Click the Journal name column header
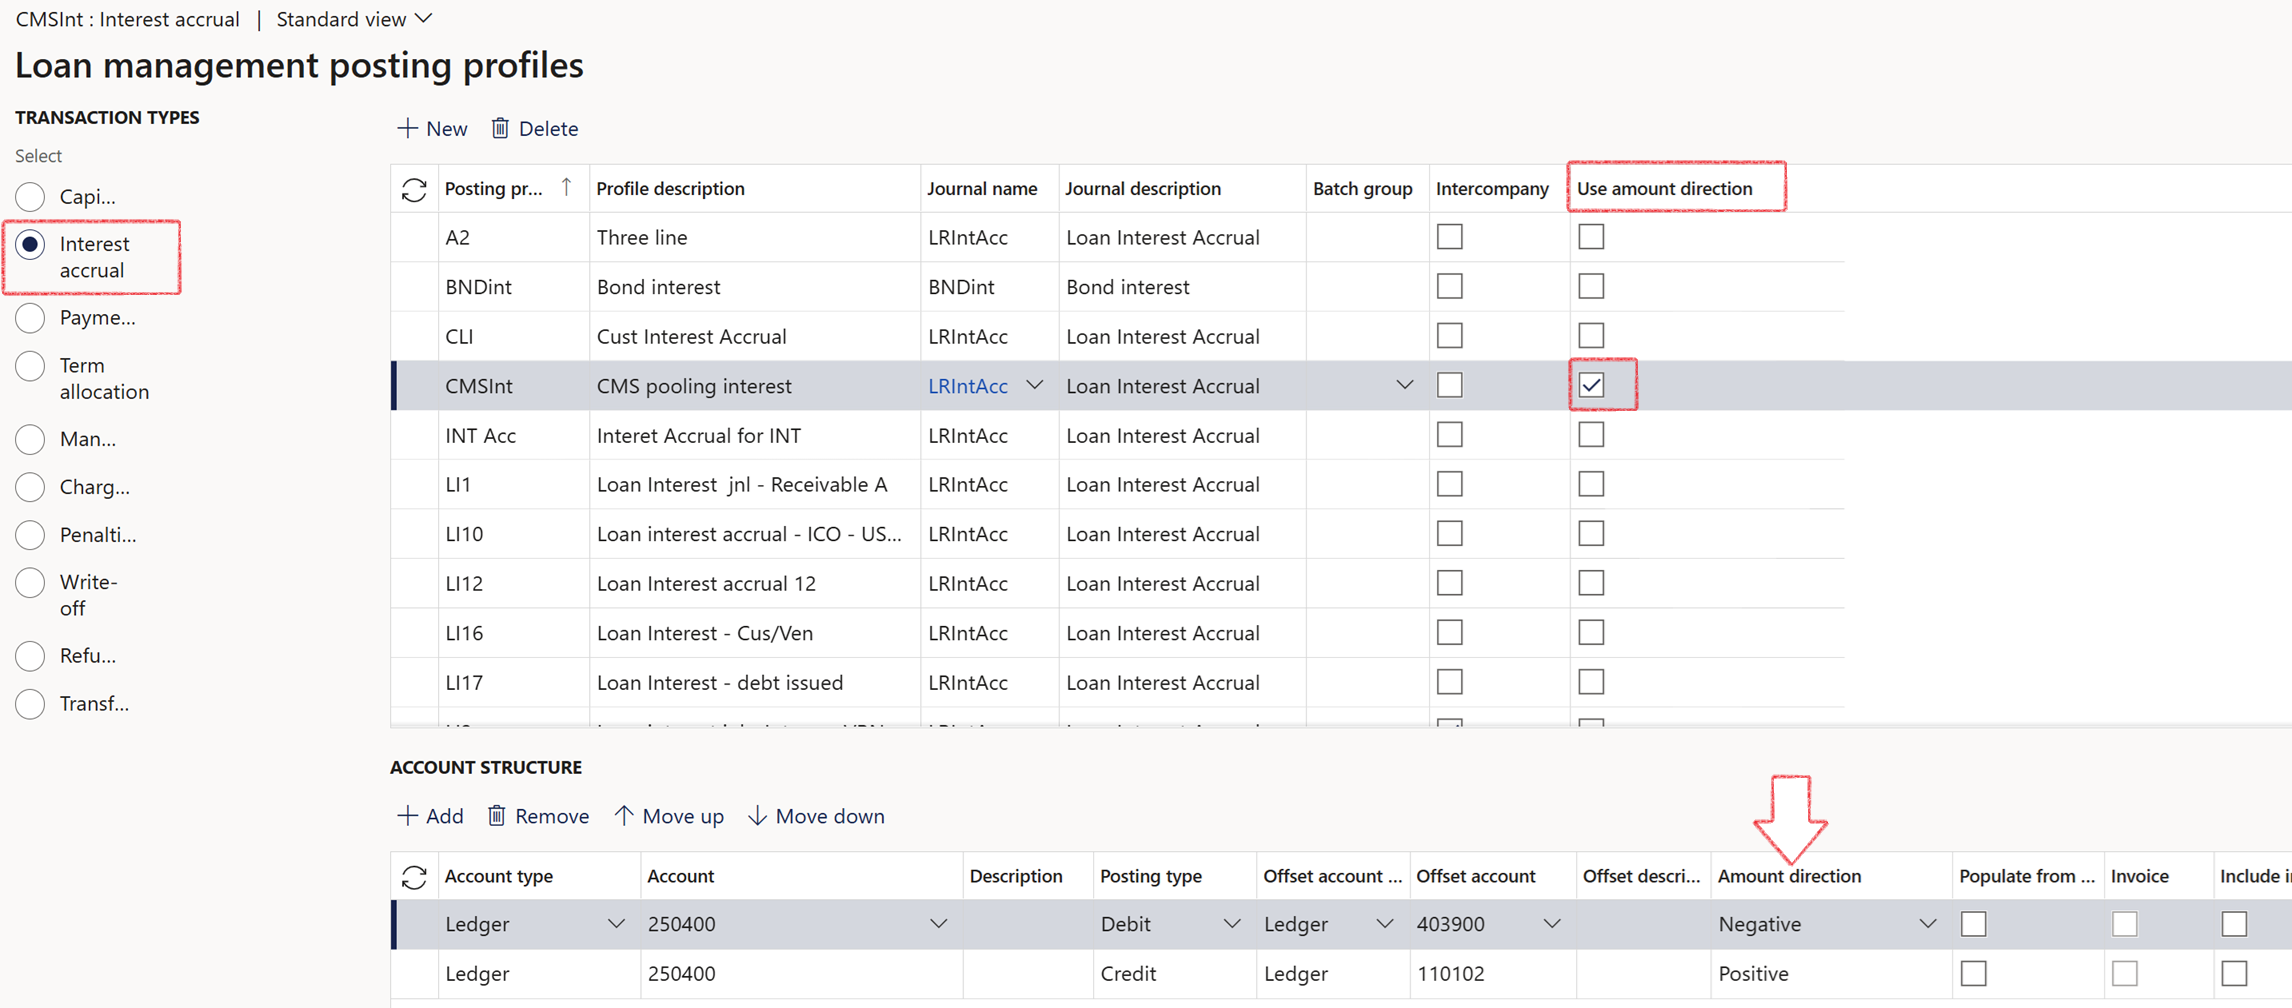 point(981,189)
